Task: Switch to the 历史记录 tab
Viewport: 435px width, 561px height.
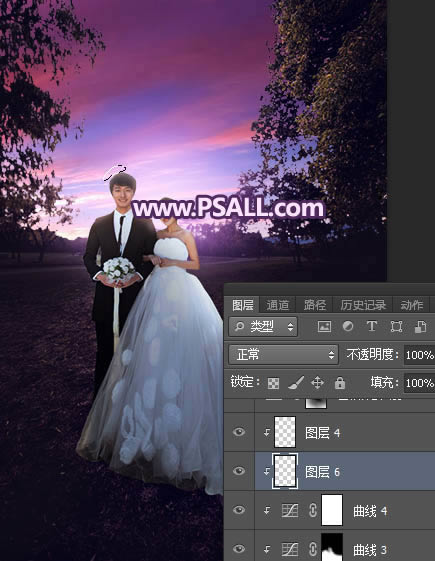Action: click(363, 305)
